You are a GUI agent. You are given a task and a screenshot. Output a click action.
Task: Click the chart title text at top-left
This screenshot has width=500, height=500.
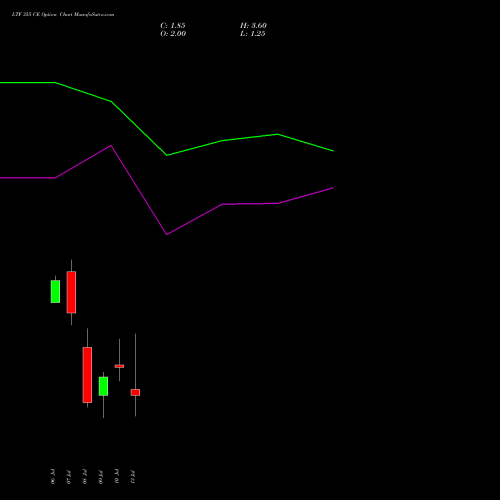(63, 15)
